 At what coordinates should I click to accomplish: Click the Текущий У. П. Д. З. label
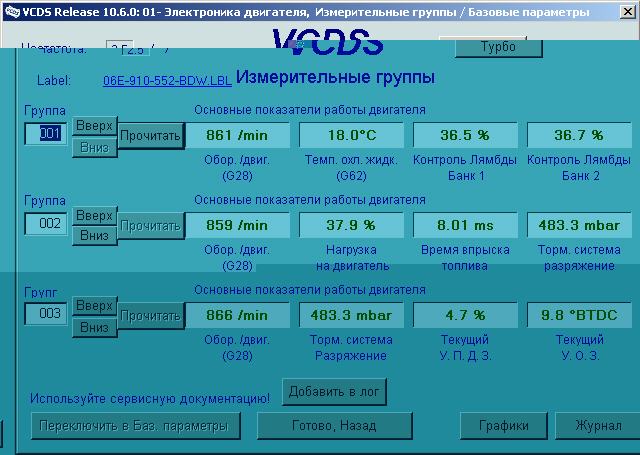point(465,348)
